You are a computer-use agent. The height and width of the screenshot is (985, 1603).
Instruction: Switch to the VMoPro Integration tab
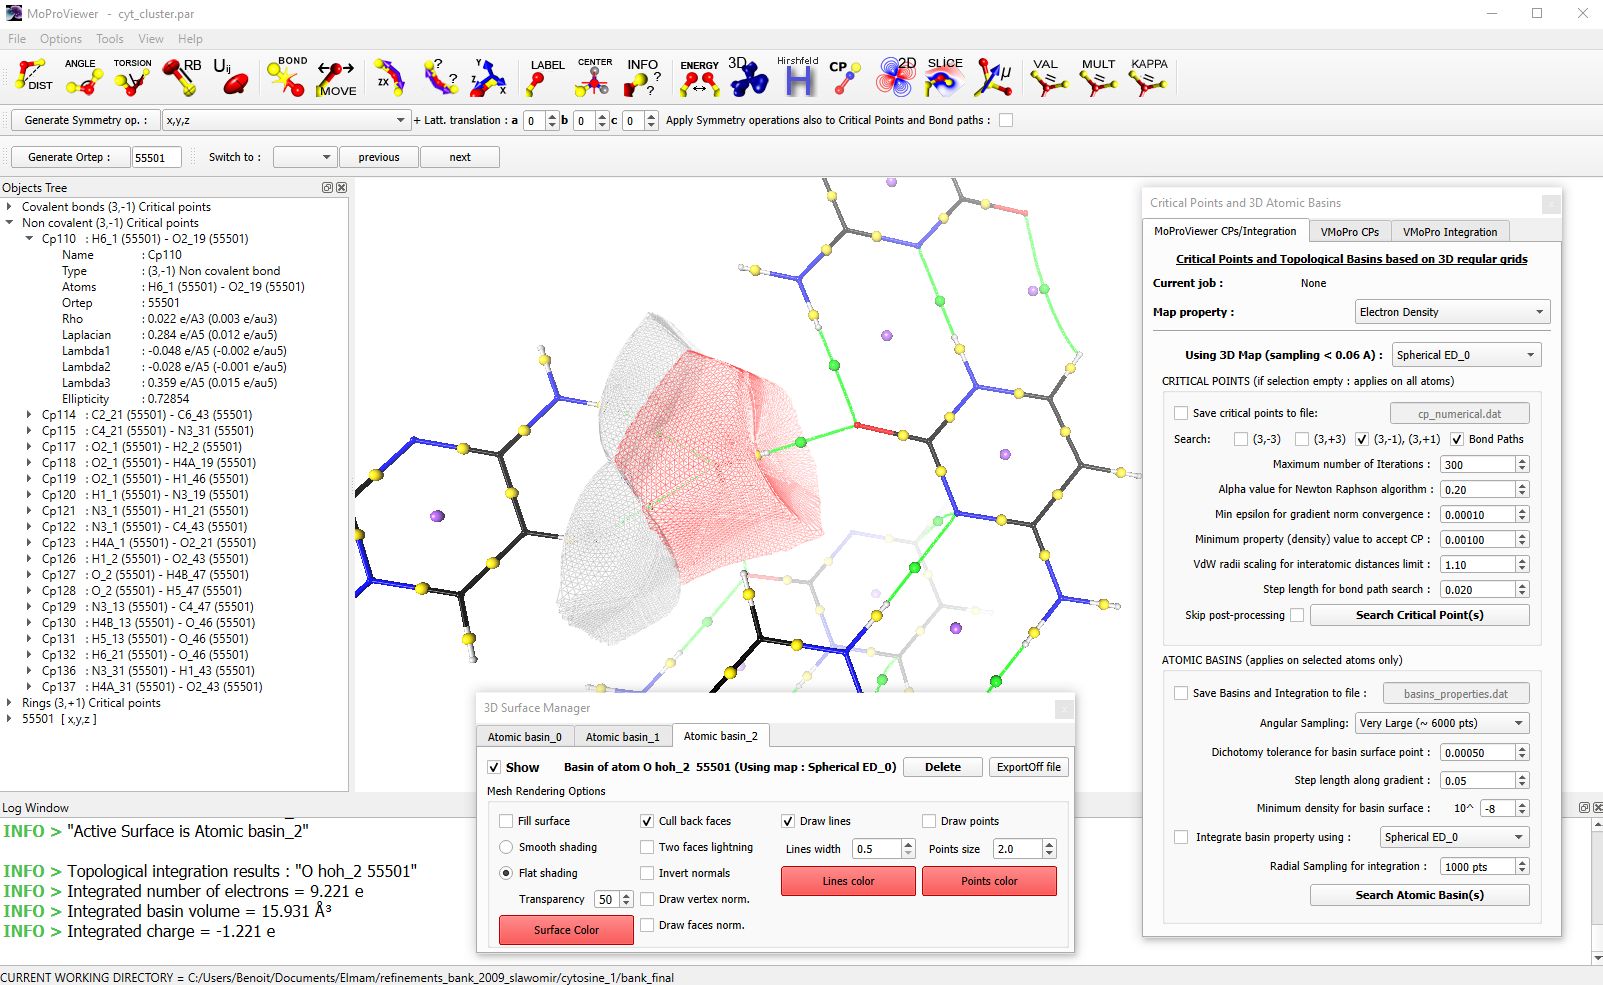pos(1449,232)
